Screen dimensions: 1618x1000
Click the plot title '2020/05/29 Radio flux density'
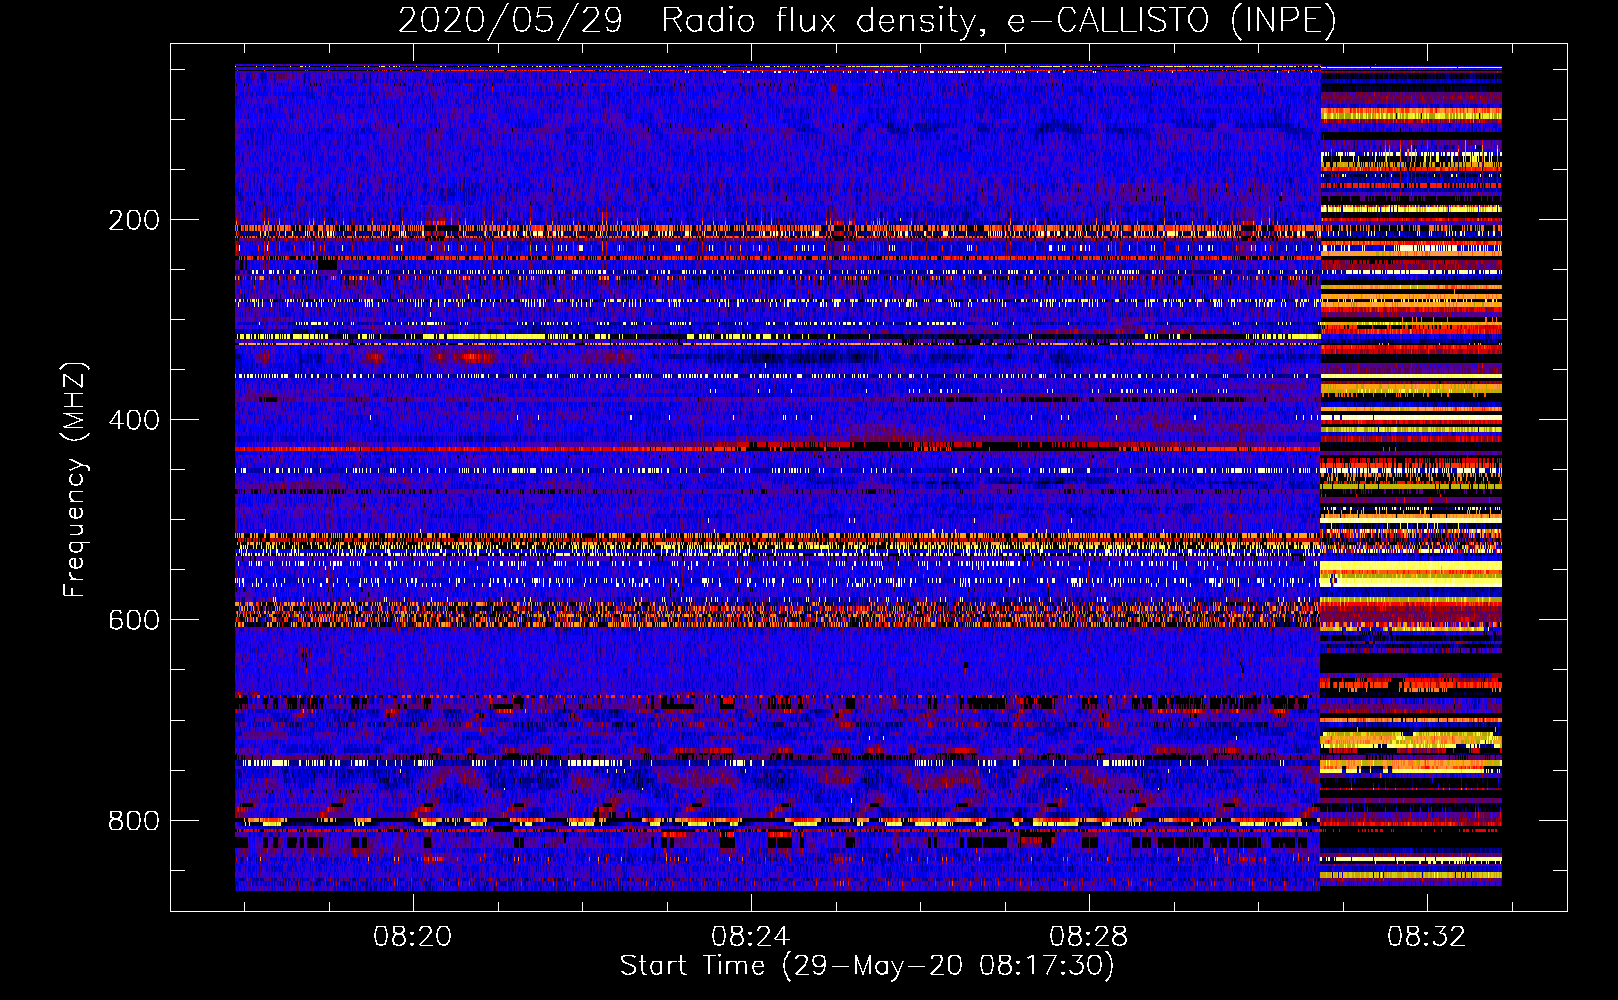pyautogui.click(x=867, y=20)
